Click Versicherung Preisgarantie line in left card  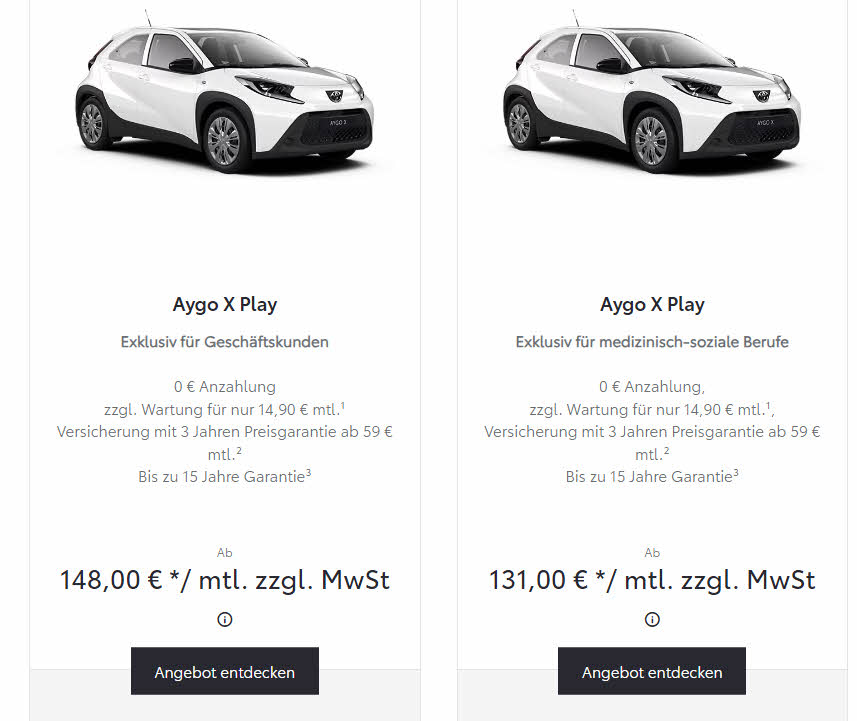click(x=225, y=443)
